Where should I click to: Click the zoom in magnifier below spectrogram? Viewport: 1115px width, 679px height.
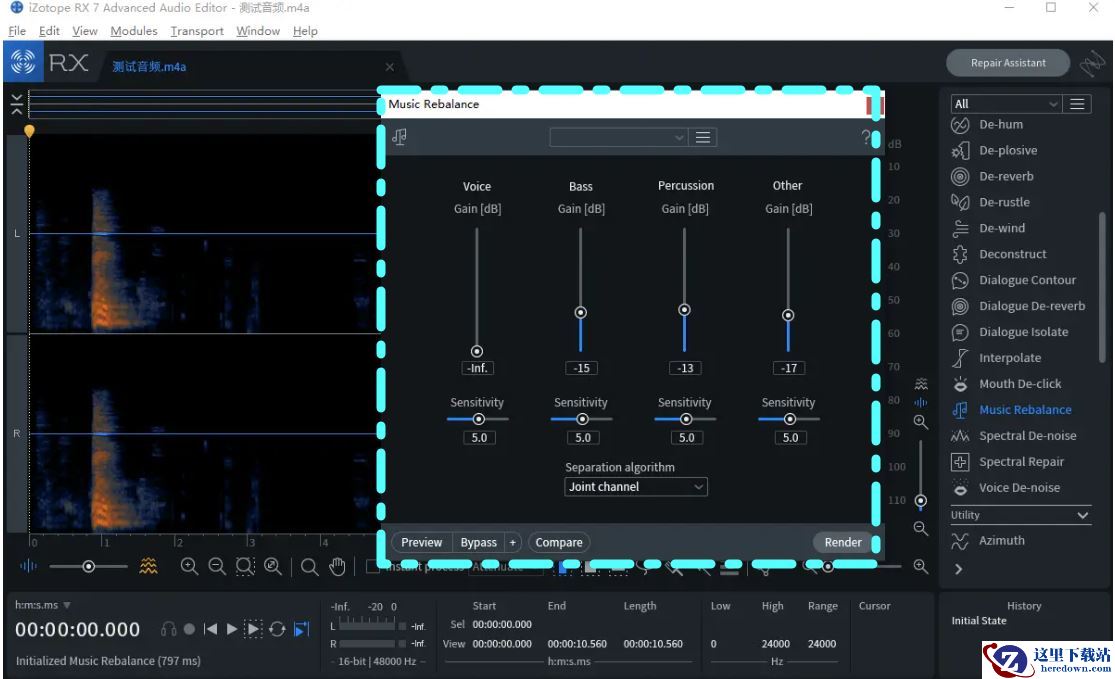189,566
